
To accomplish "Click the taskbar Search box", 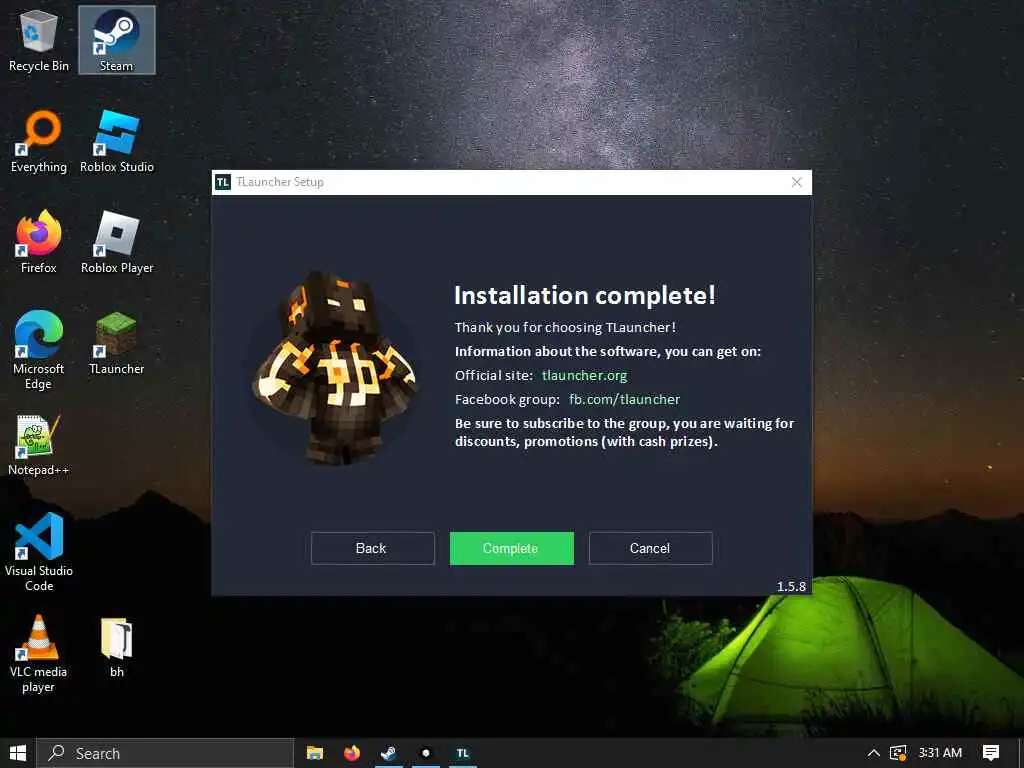I will [x=165, y=753].
